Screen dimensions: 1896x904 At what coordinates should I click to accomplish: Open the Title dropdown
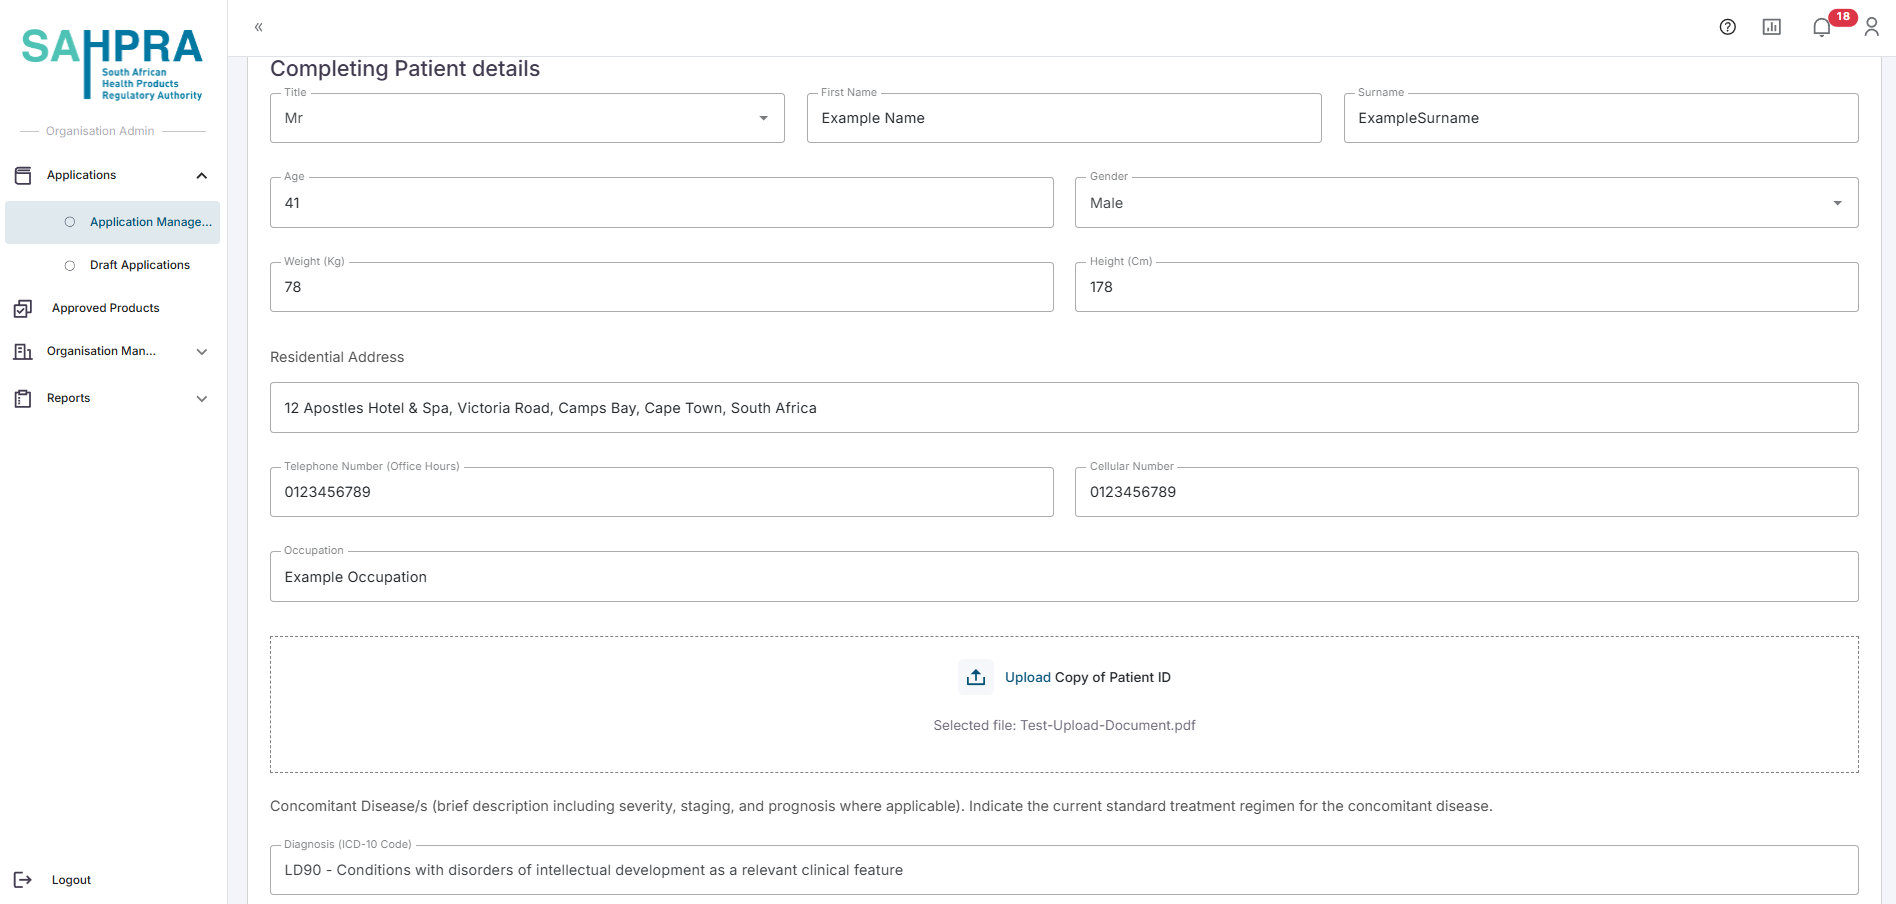click(x=527, y=118)
